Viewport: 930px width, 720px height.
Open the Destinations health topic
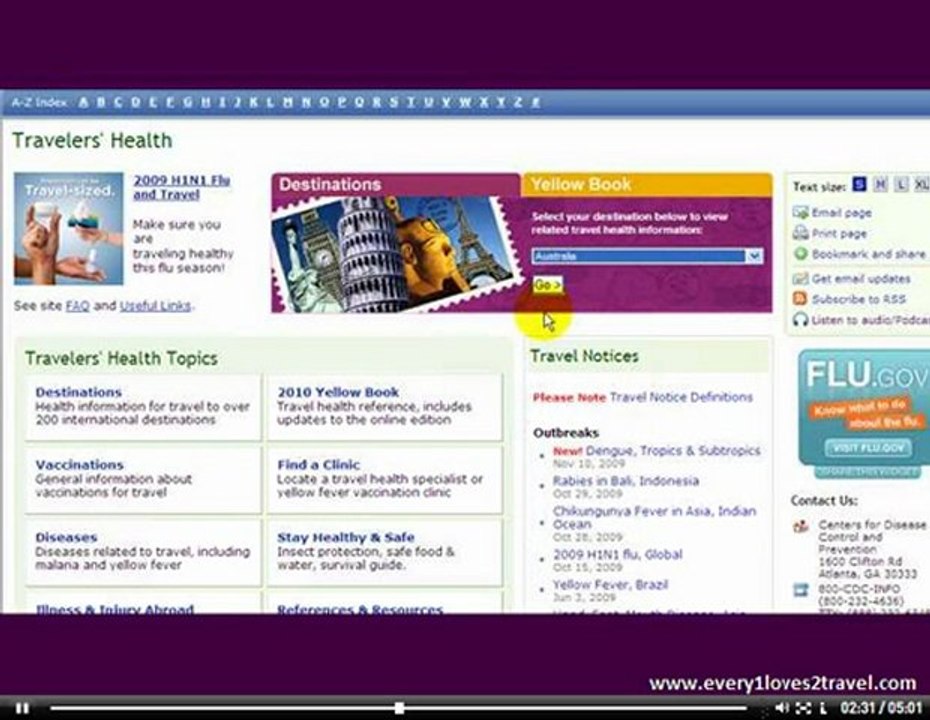(78, 392)
